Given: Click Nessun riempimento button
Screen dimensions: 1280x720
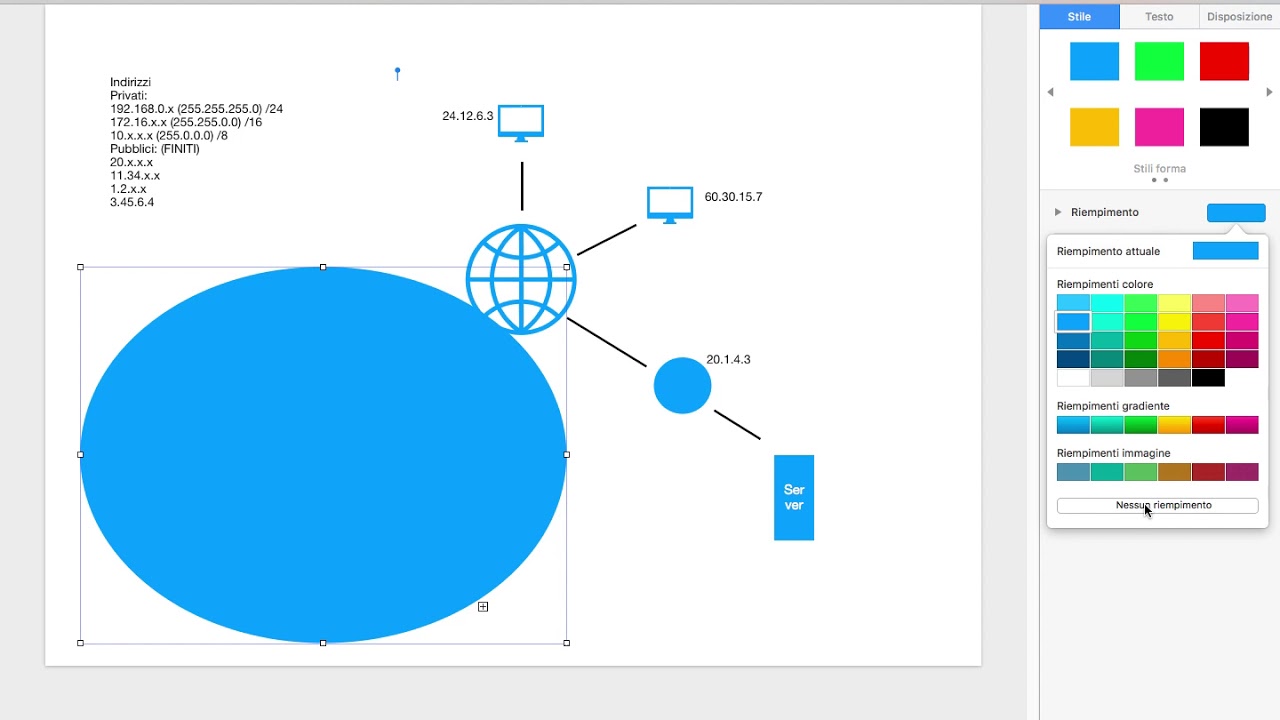Looking at the screenshot, I should pos(1158,506).
